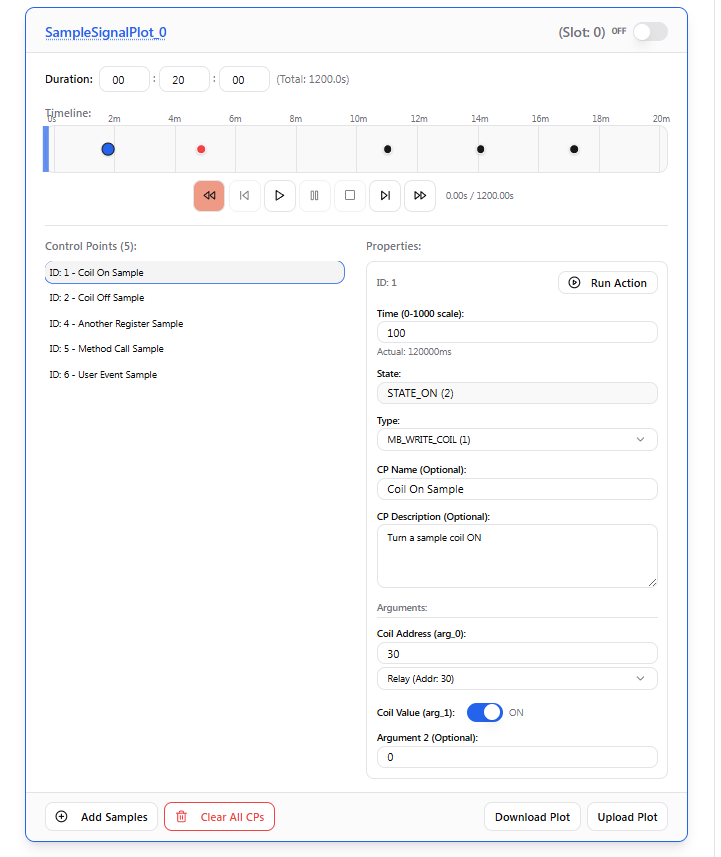This screenshot has width=721, height=857.
Task: Click the fast forward icon
Action: (x=420, y=196)
